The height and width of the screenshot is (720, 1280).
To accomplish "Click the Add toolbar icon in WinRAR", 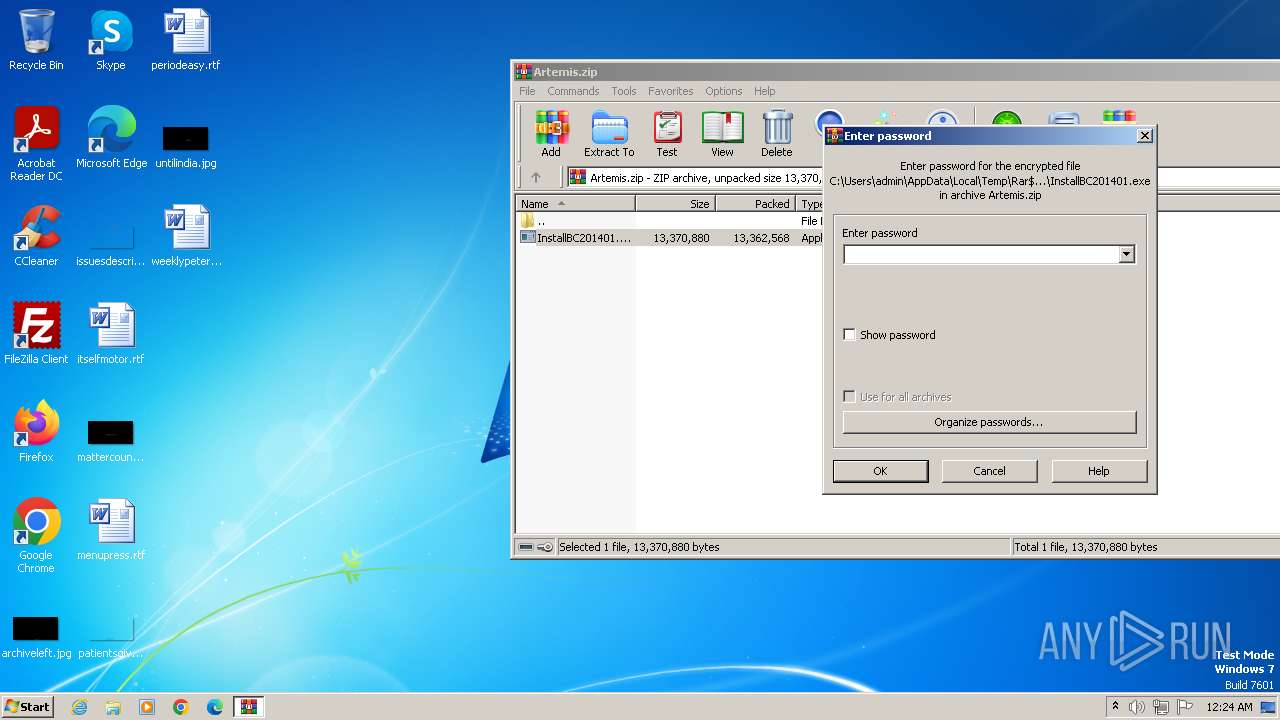I will coord(551,134).
